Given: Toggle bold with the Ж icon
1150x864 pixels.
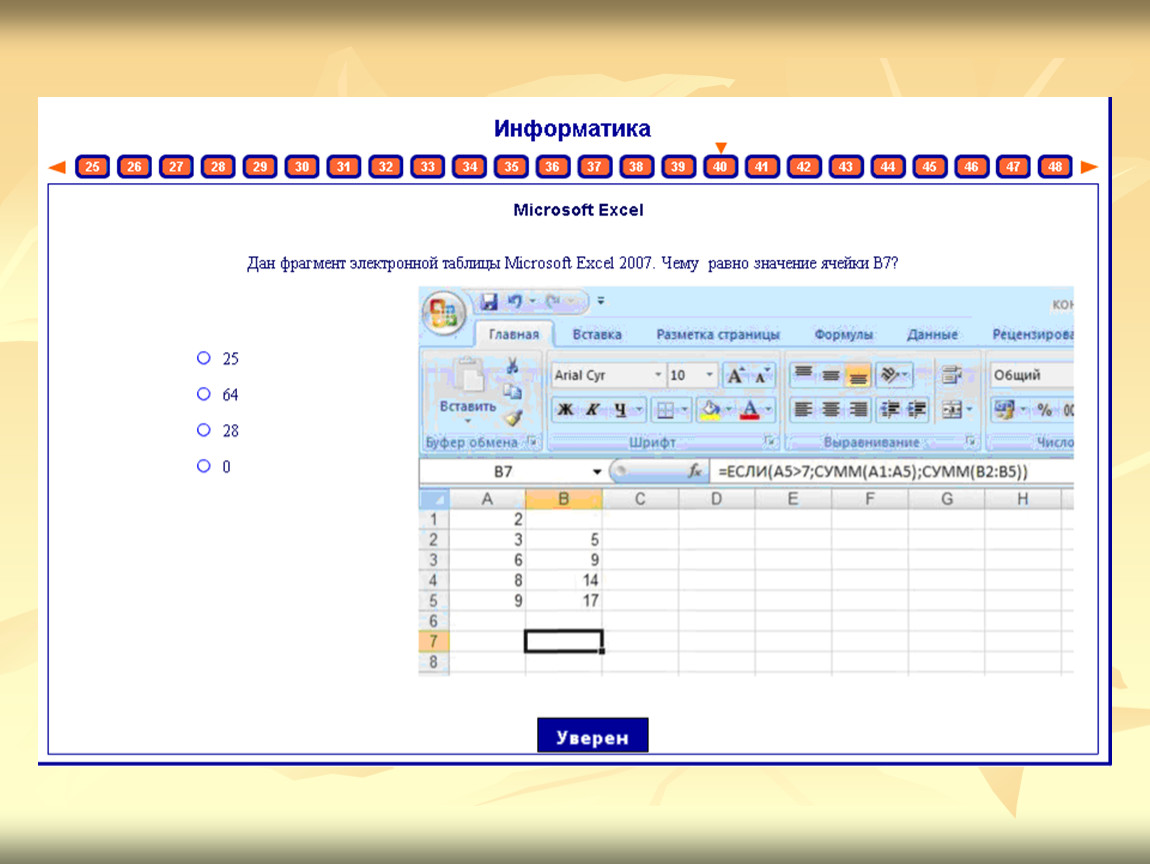Looking at the screenshot, I should pos(565,409).
